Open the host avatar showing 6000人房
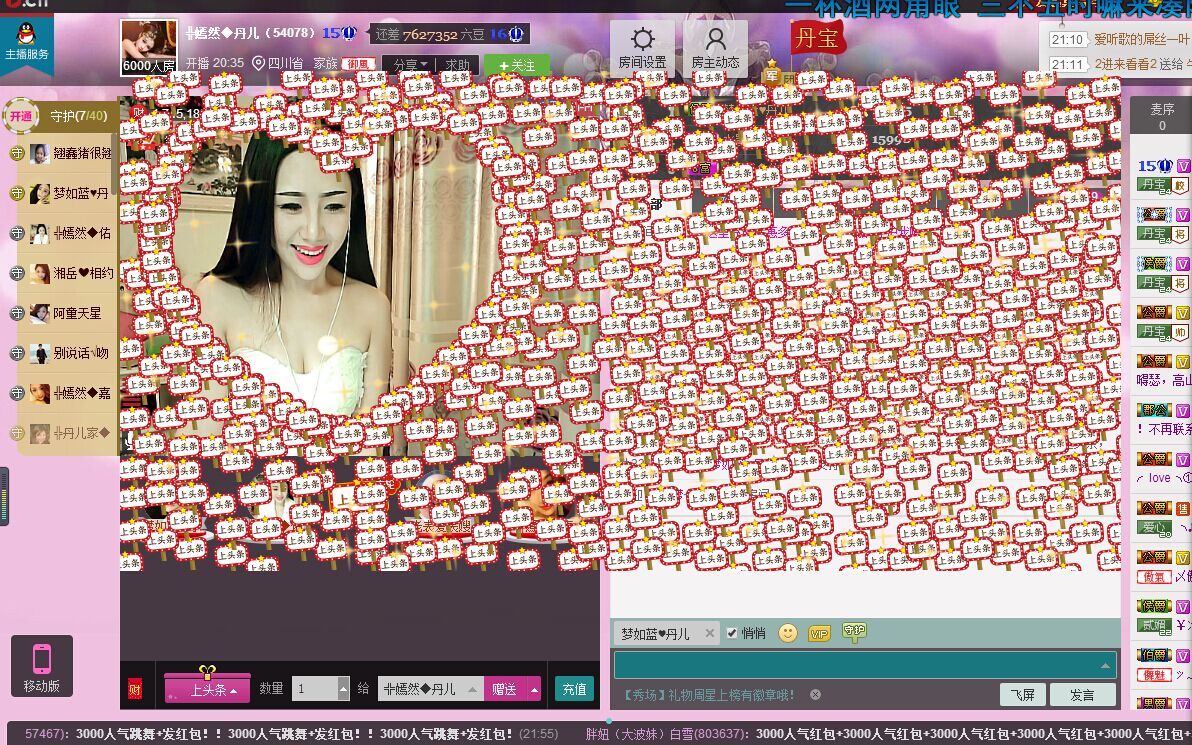The height and width of the screenshot is (745, 1192). click(149, 47)
